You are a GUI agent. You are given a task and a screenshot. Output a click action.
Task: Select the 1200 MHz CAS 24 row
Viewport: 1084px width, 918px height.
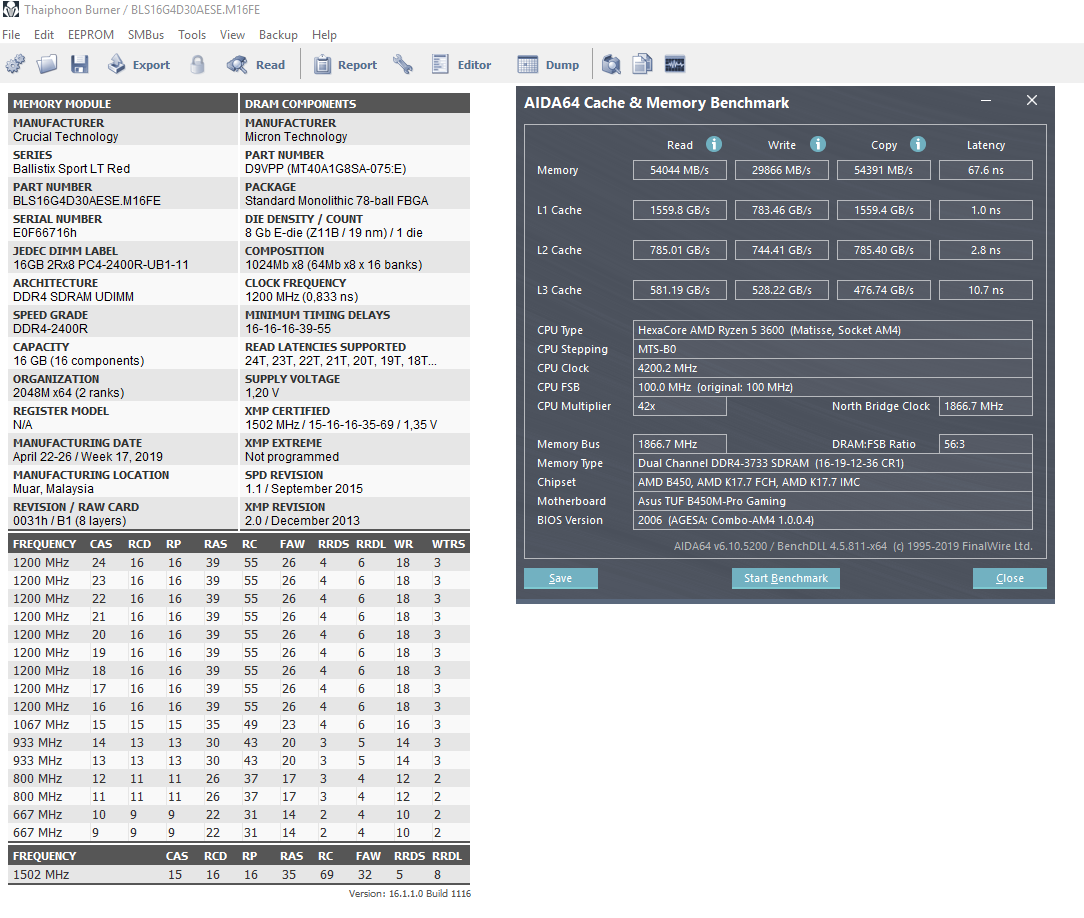(x=239, y=563)
